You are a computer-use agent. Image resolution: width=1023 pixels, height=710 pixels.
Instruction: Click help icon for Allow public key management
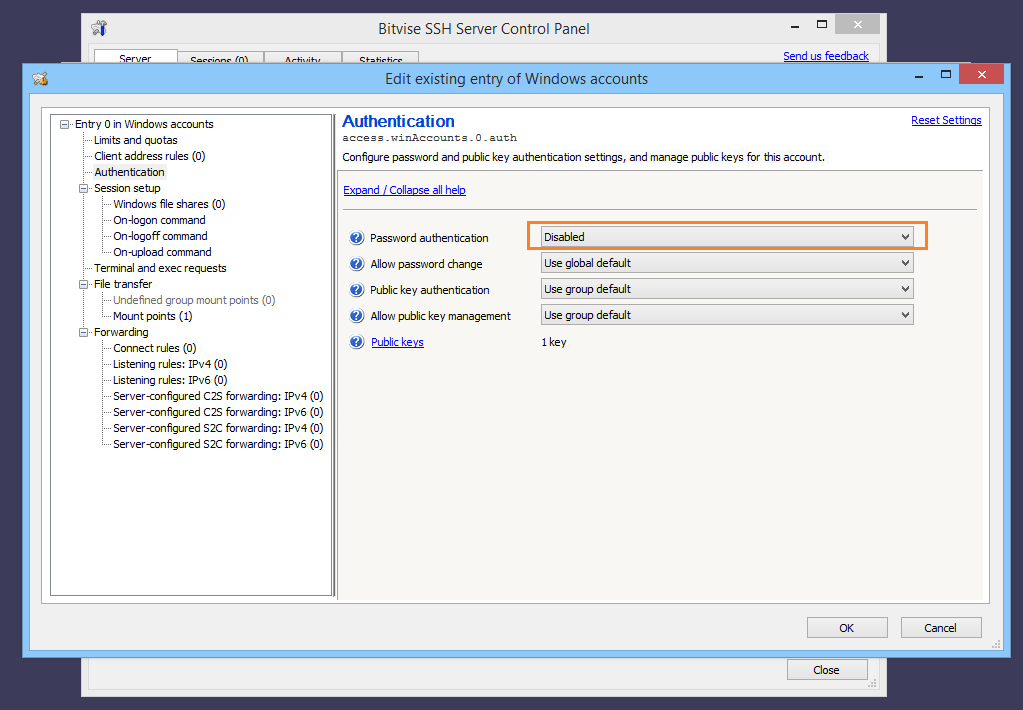(356, 316)
